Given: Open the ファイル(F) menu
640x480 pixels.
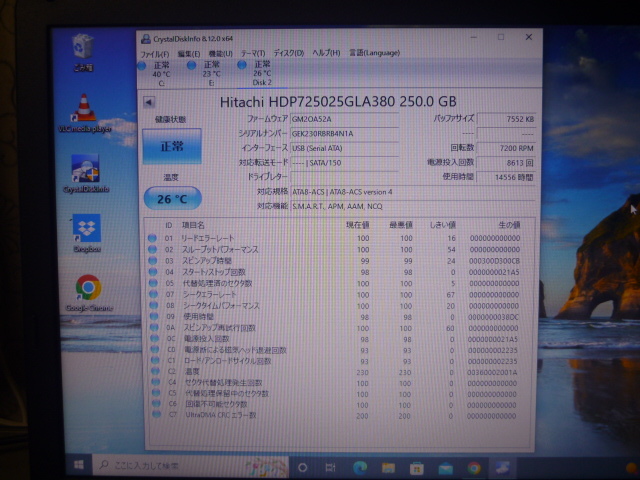Looking at the screenshot, I should [x=155, y=54].
